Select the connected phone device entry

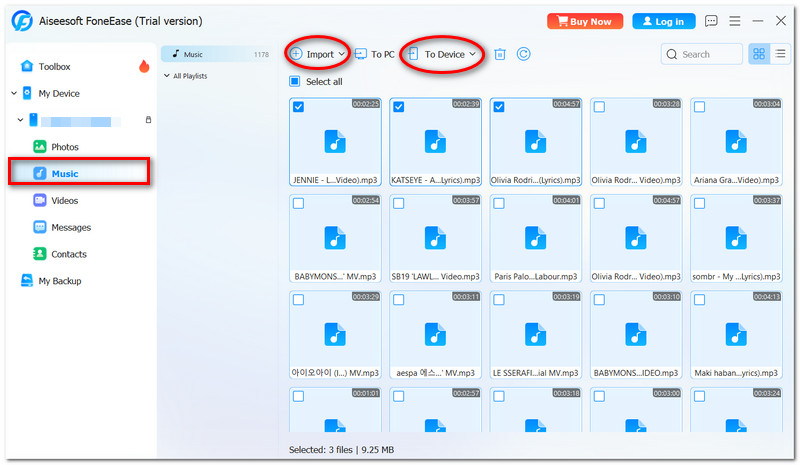click(x=76, y=121)
